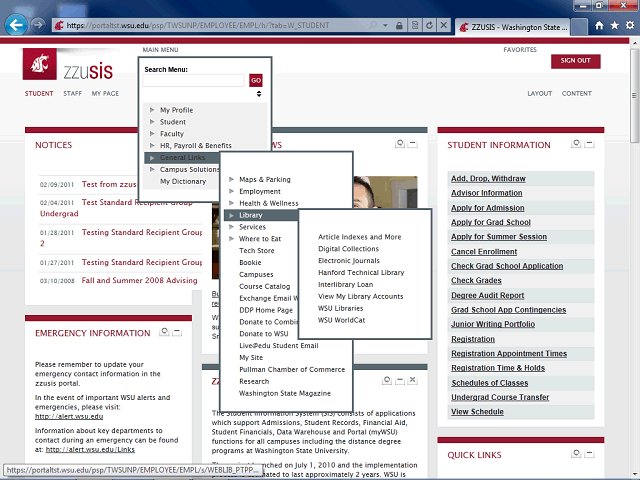Open the CONTENT personalization link
The image size is (640, 480).
577,93
